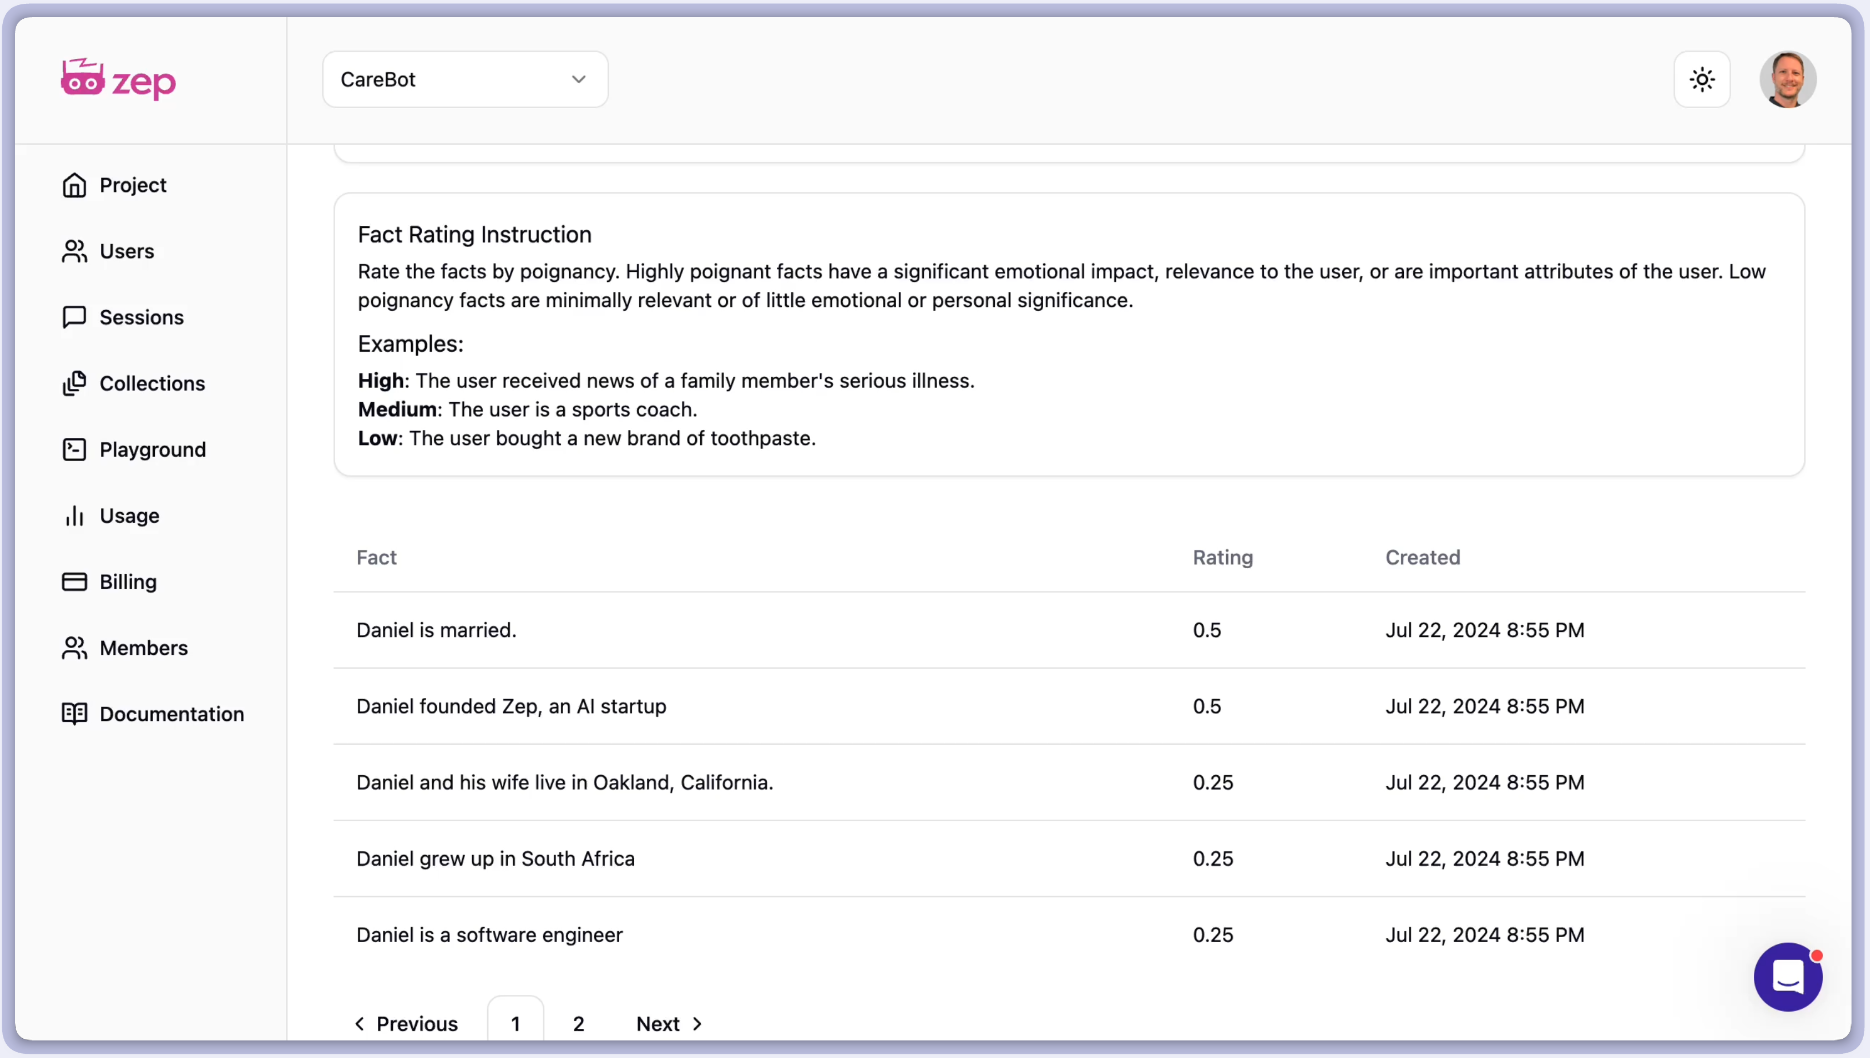Image resolution: width=1870 pixels, height=1058 pixels.
Task: Click the High poignancy example line
Action: click(x=666, y=381)
